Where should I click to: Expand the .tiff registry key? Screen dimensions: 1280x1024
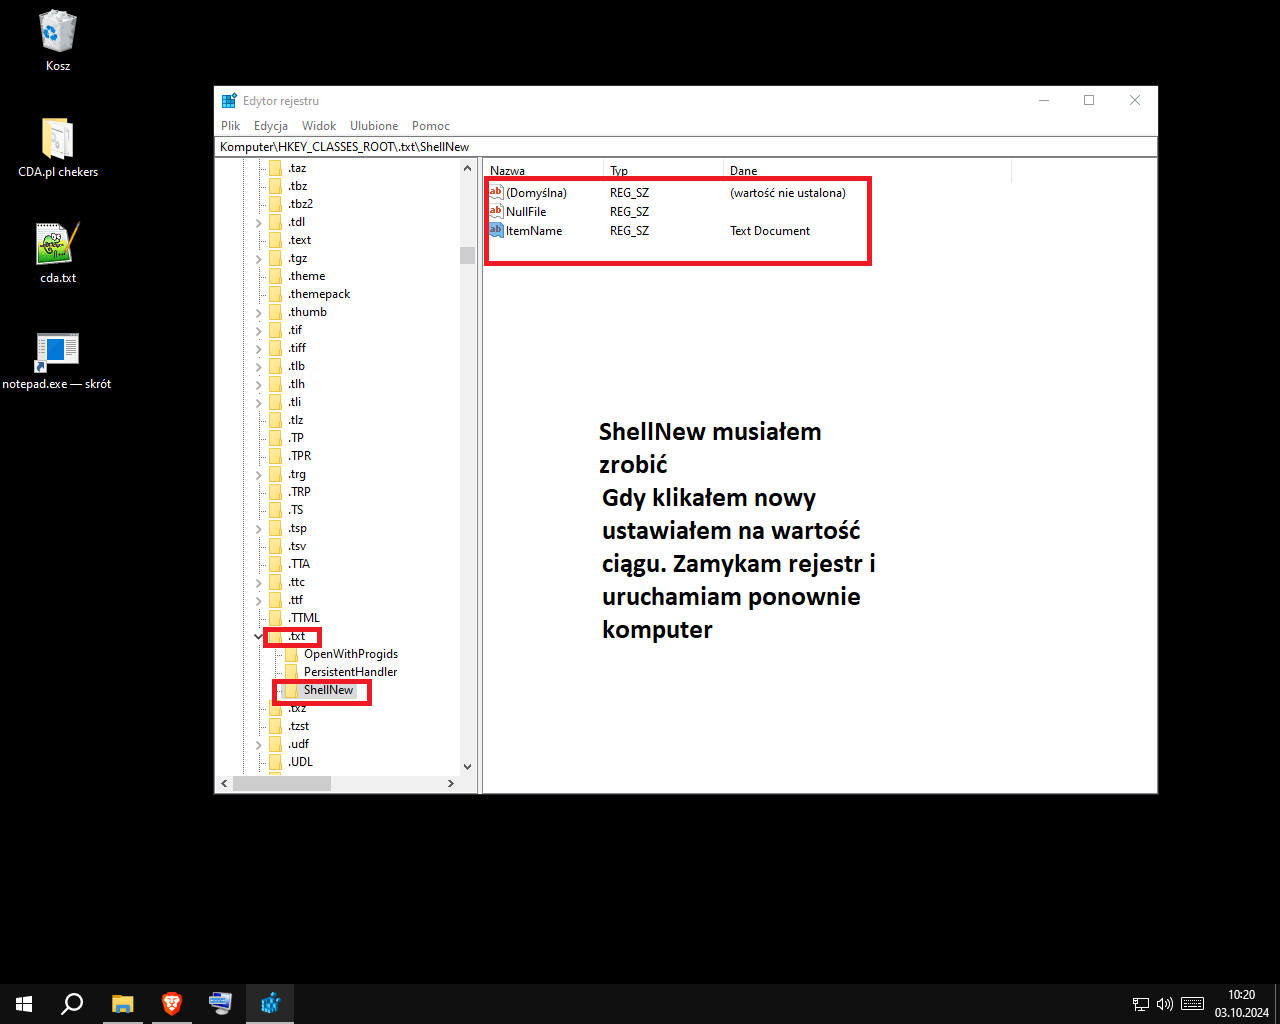point(259,348)
